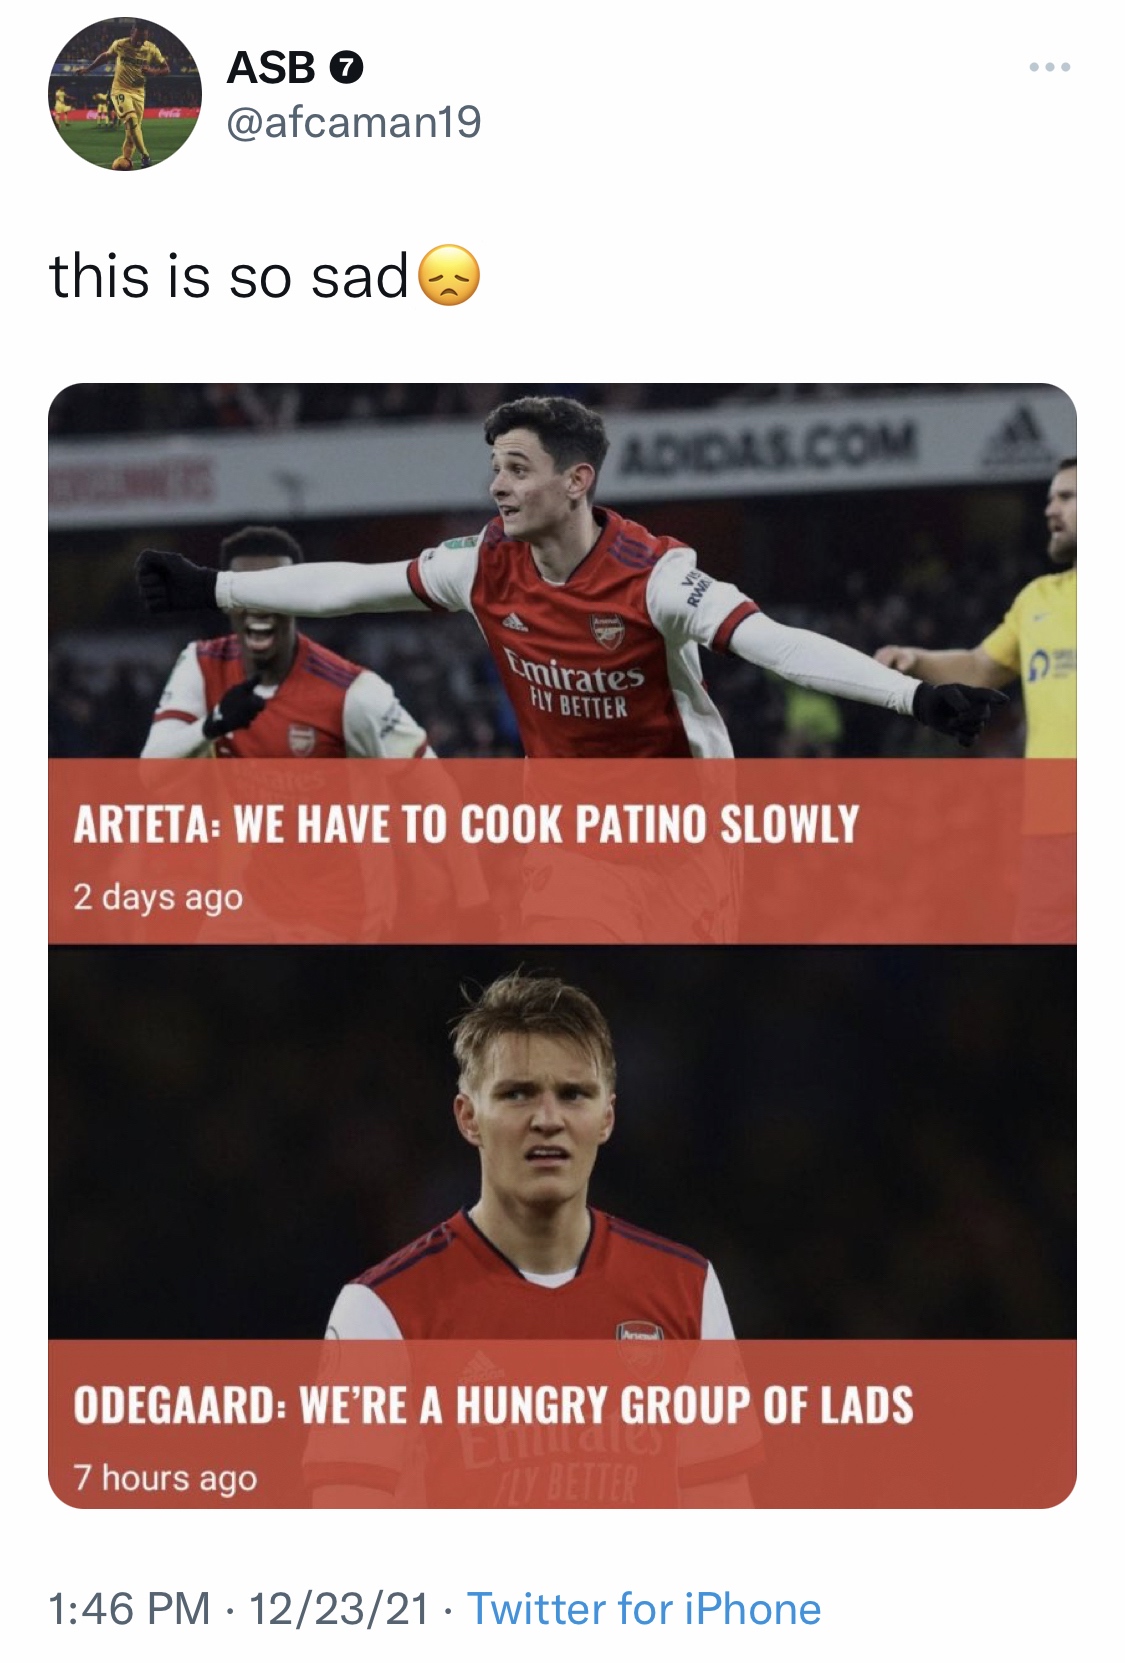The width and height of the screenshot is (1125, 1663).
Task: Click the ASB profile avatar picture
Action: (x=125, y=94)
